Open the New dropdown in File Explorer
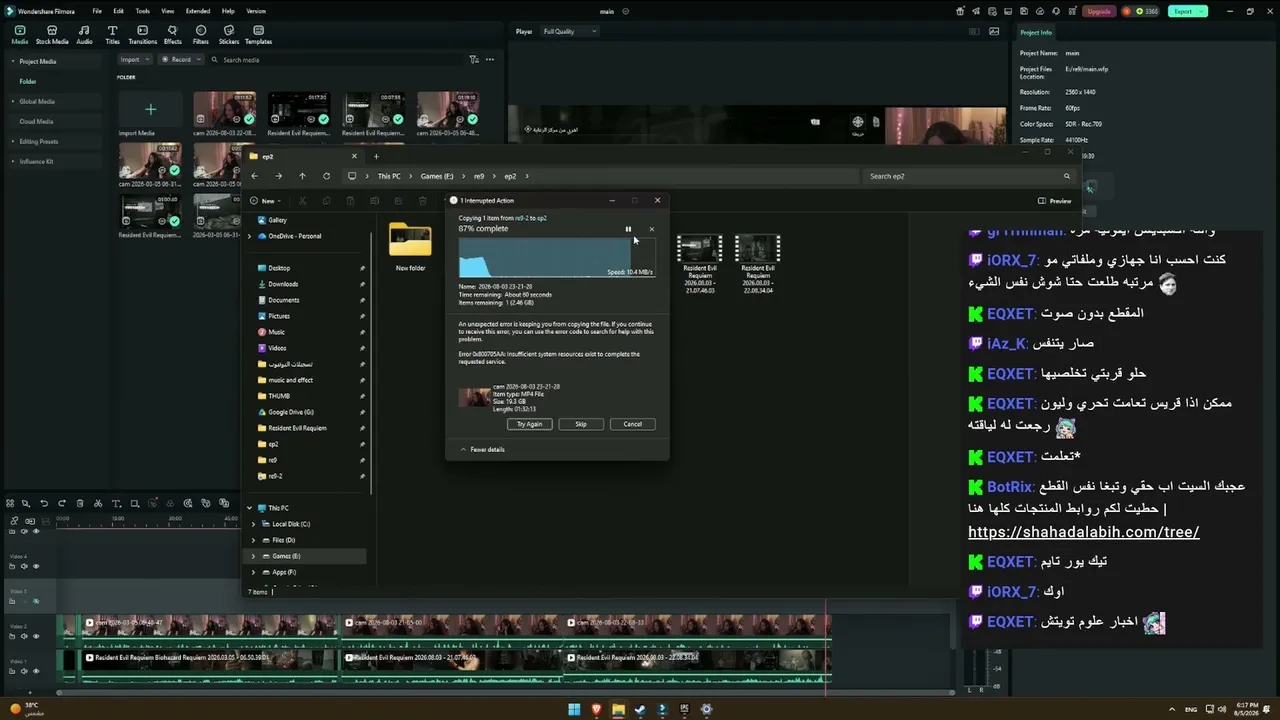1280x720 pixels. 266,201
